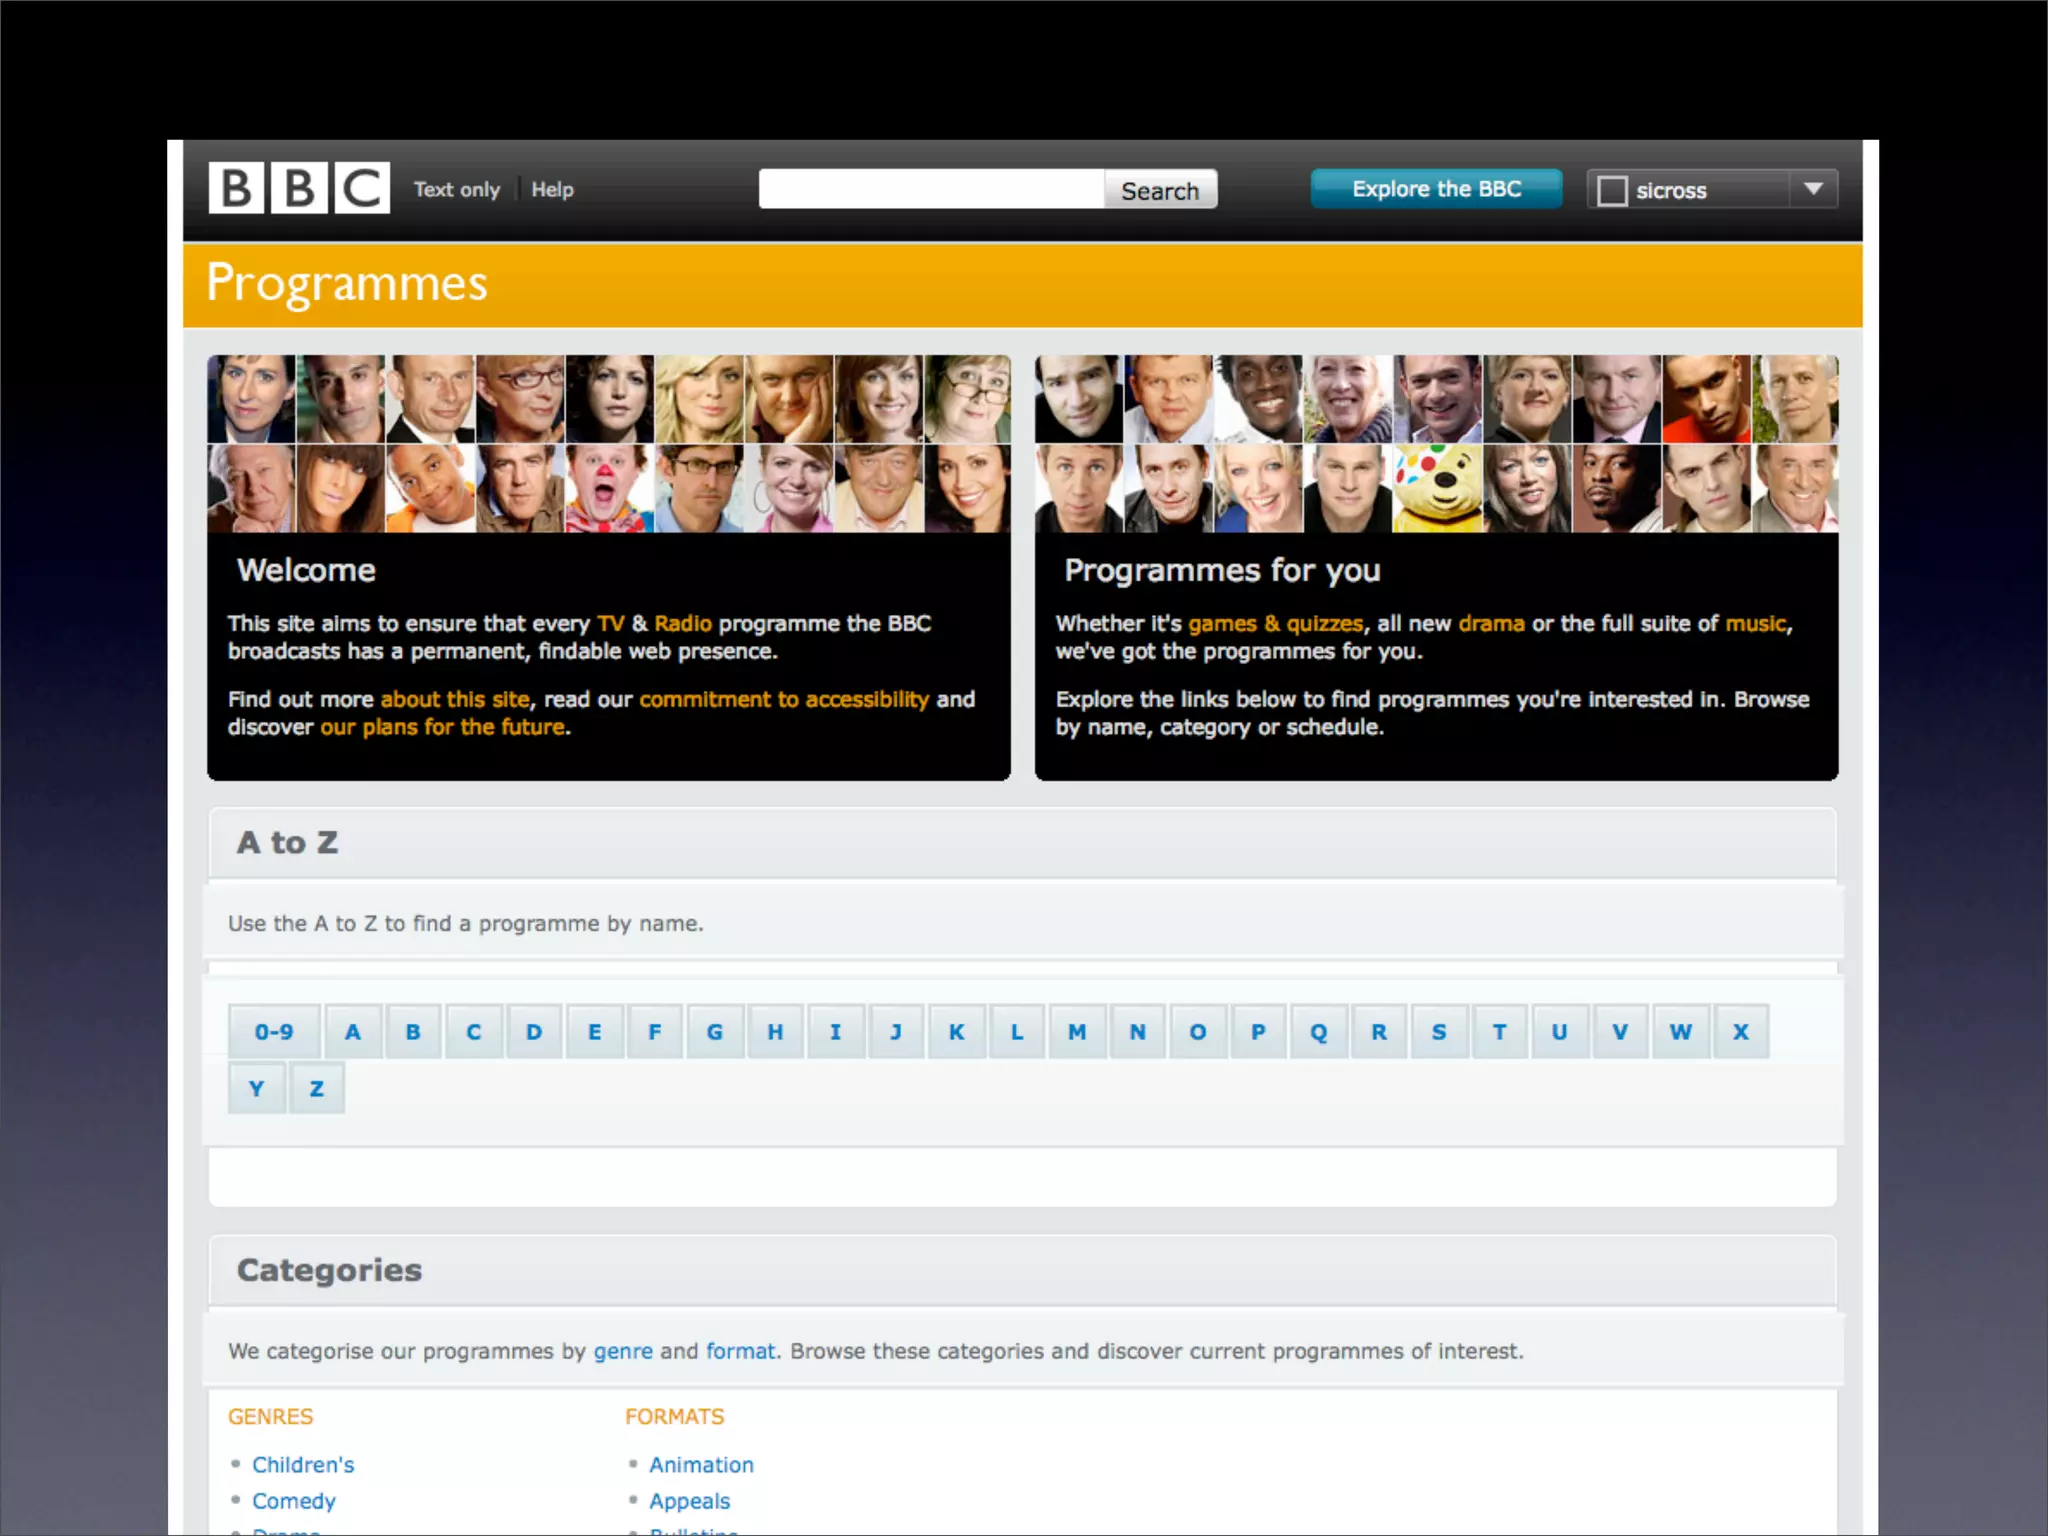
Task: Select letter Y in A to Z
Action: [257, 1088]
